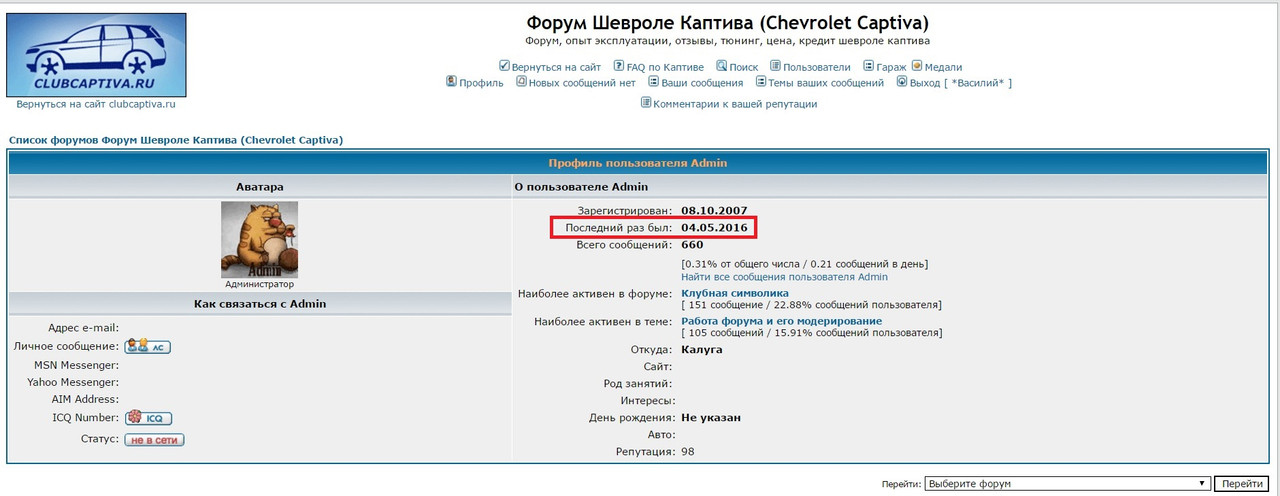Screen dimensions: 1280x496
Task: Open 'Вернуться на сайт' menu link
Action: coord(556,67)
